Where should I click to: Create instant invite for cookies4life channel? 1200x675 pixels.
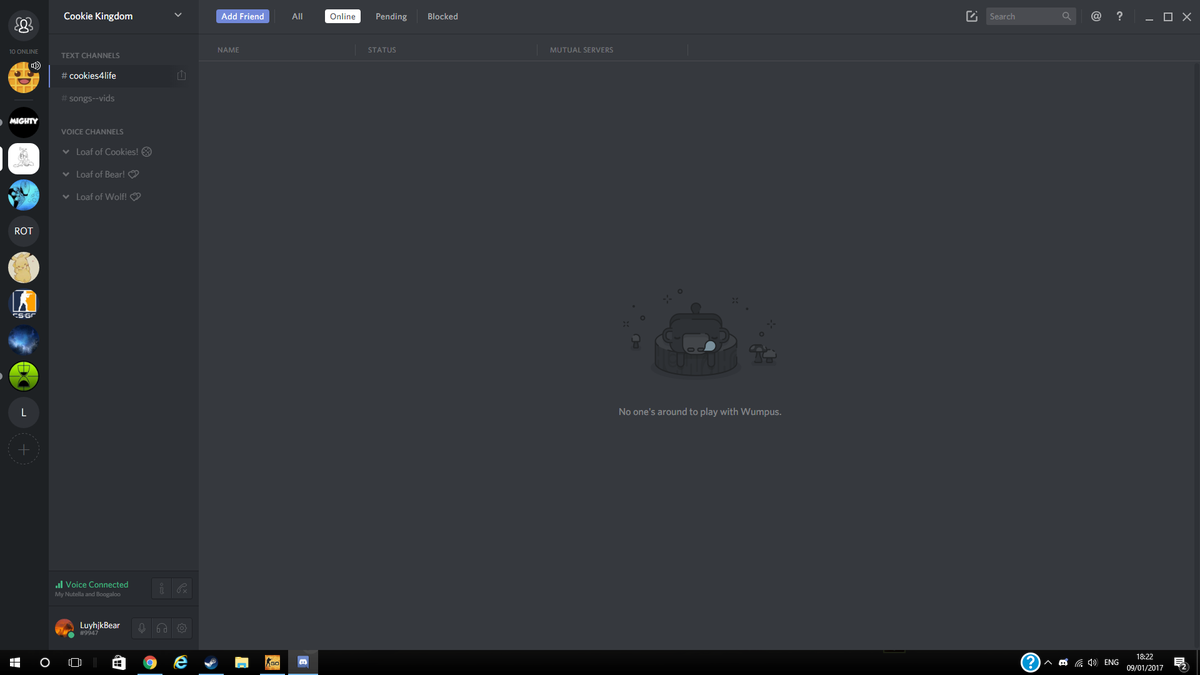coord(181,76)
